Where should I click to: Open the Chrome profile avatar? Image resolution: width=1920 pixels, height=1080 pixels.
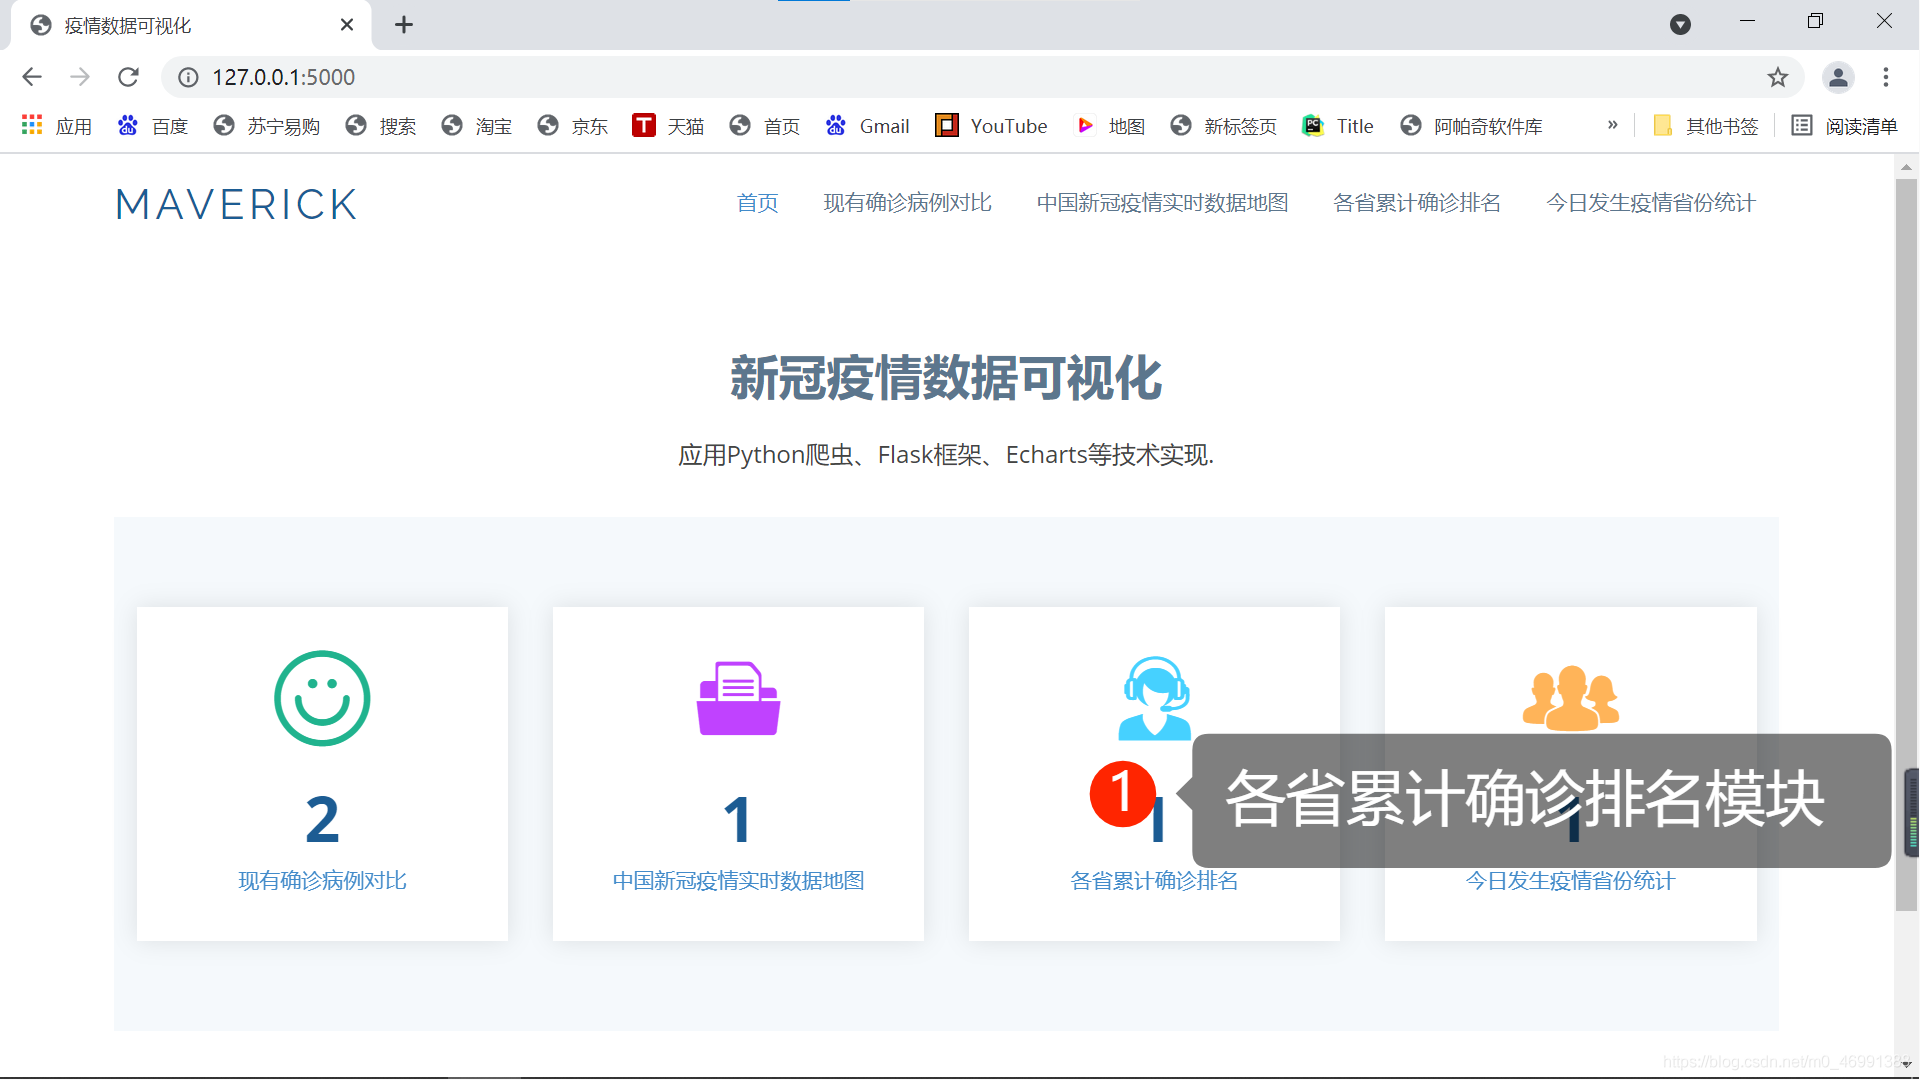click(x=1838, y=77)
